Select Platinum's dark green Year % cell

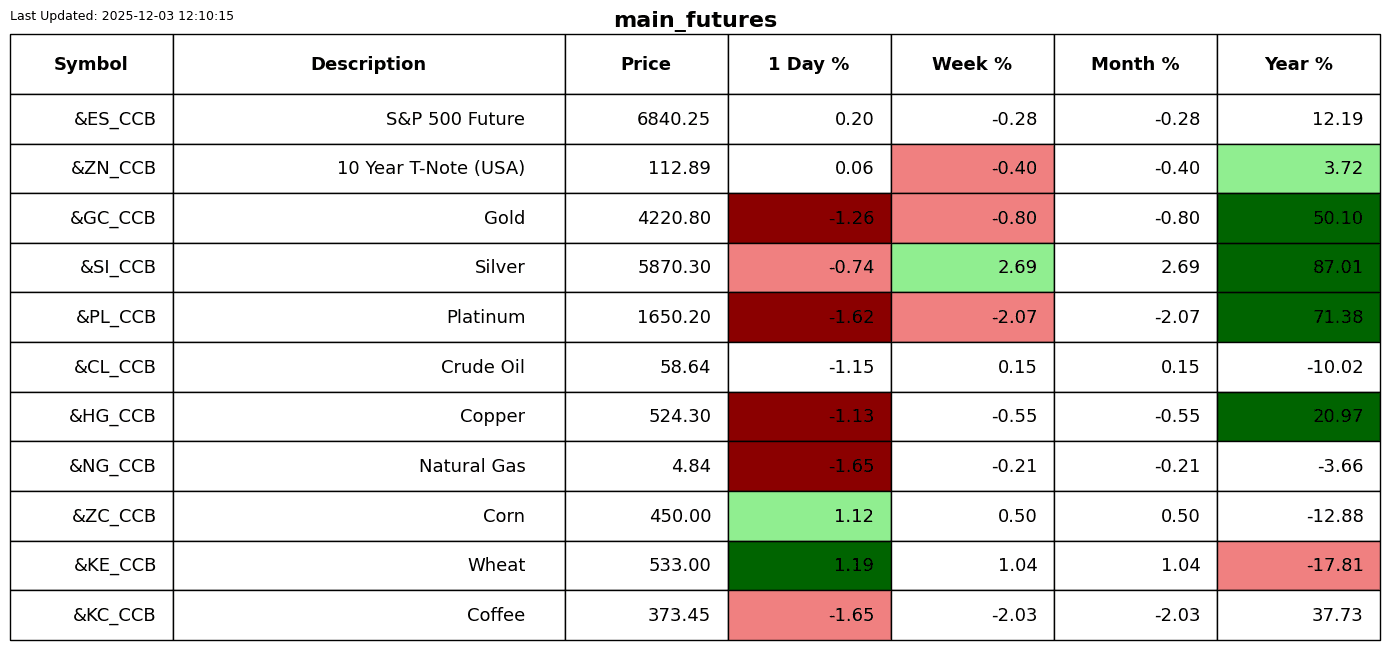pyautogui.click(x=1298, y=317)
